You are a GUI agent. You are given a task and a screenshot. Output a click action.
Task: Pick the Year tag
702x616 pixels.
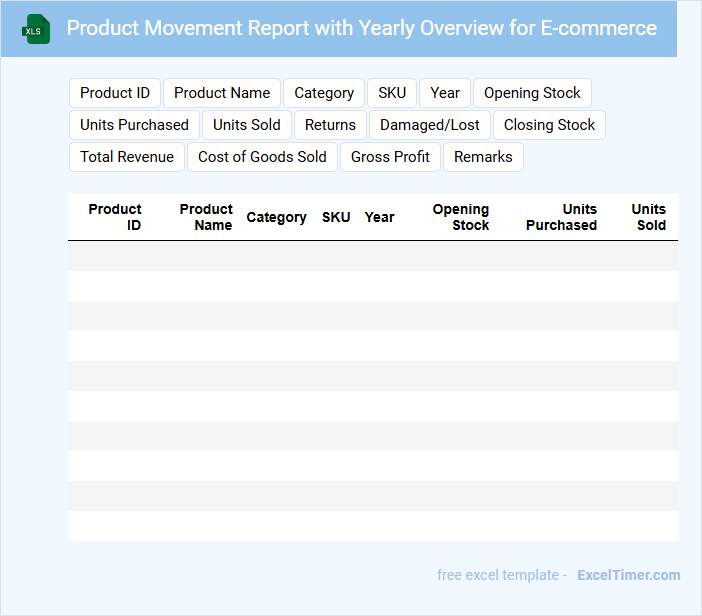point(445,93)
